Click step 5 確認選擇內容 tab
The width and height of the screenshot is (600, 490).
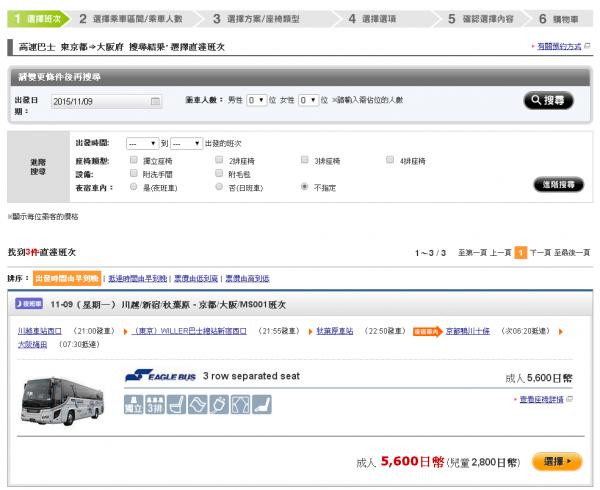pyautogui.click(x=481, y=19)
